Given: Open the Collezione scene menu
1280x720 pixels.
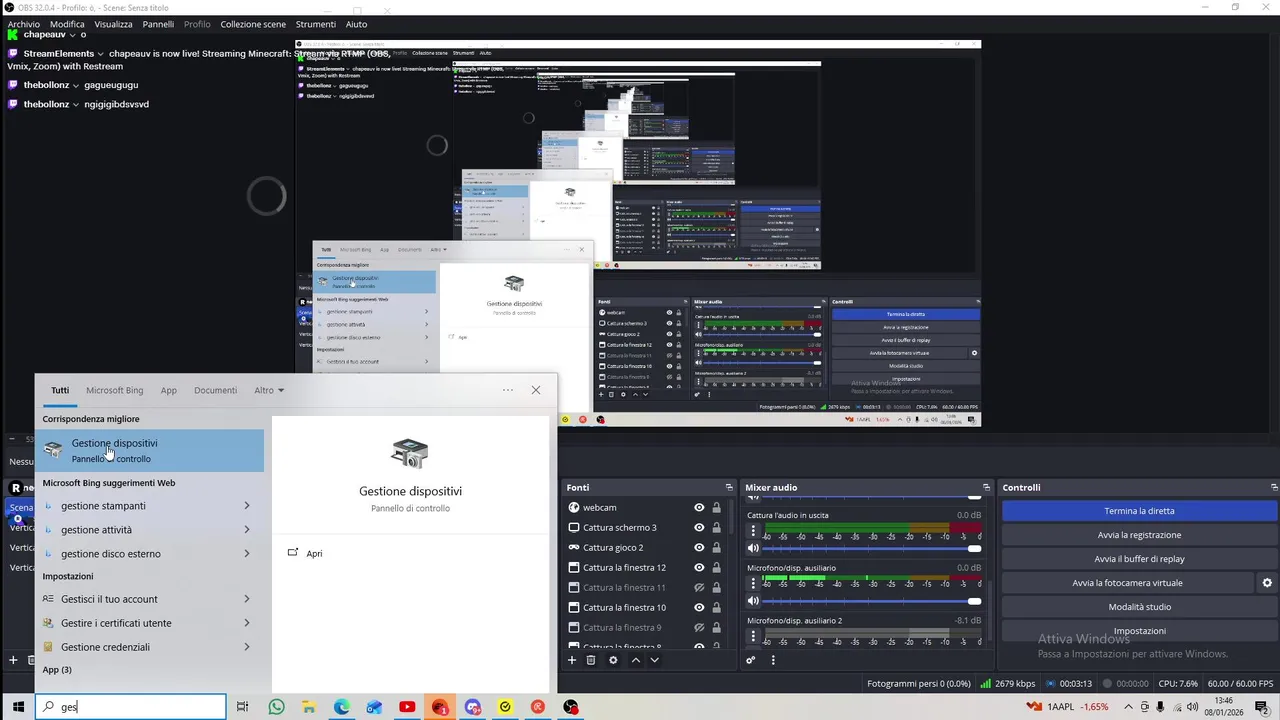Looking at the screenshot, I should pyautogui.click(x=253, y=24).
